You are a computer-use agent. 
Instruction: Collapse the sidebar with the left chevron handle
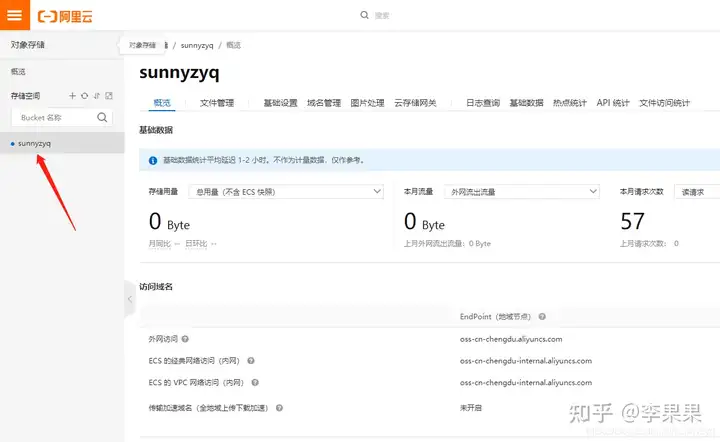point(130,299)
